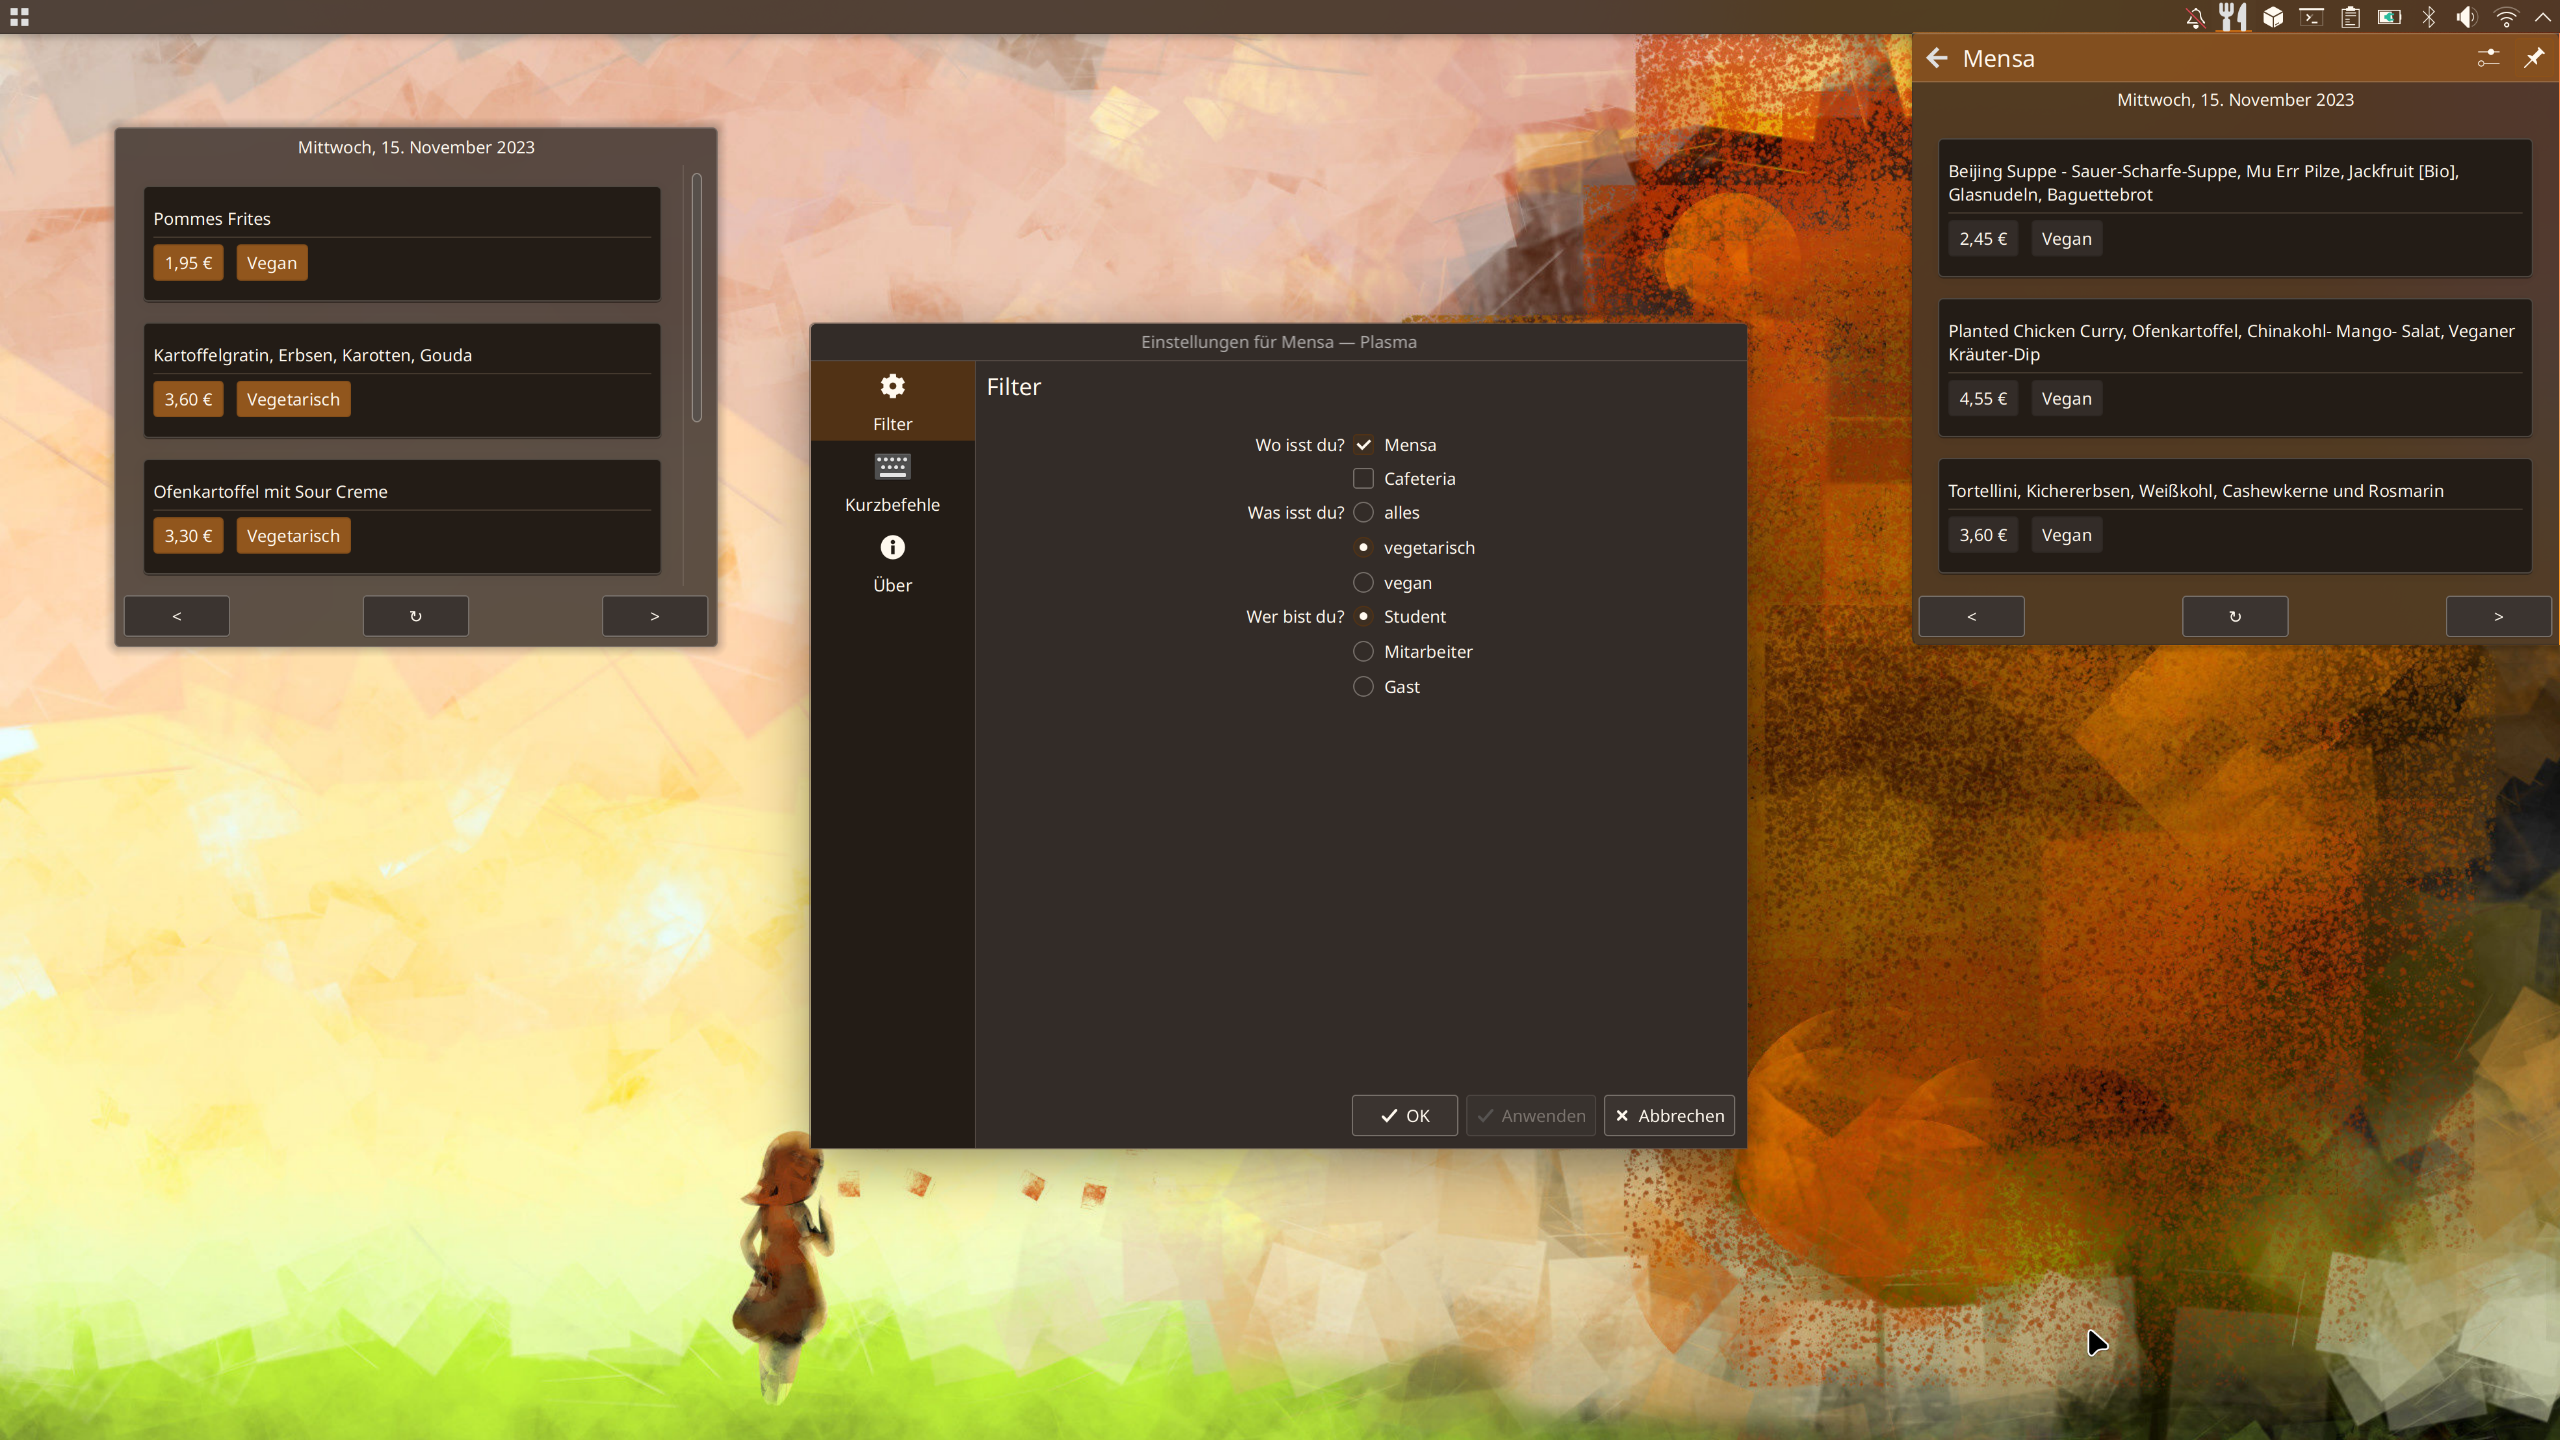Click the 3,60 € Tortellini price tag
Viewport: 2560px width, 1440px height.
(x=1982, y=535)
